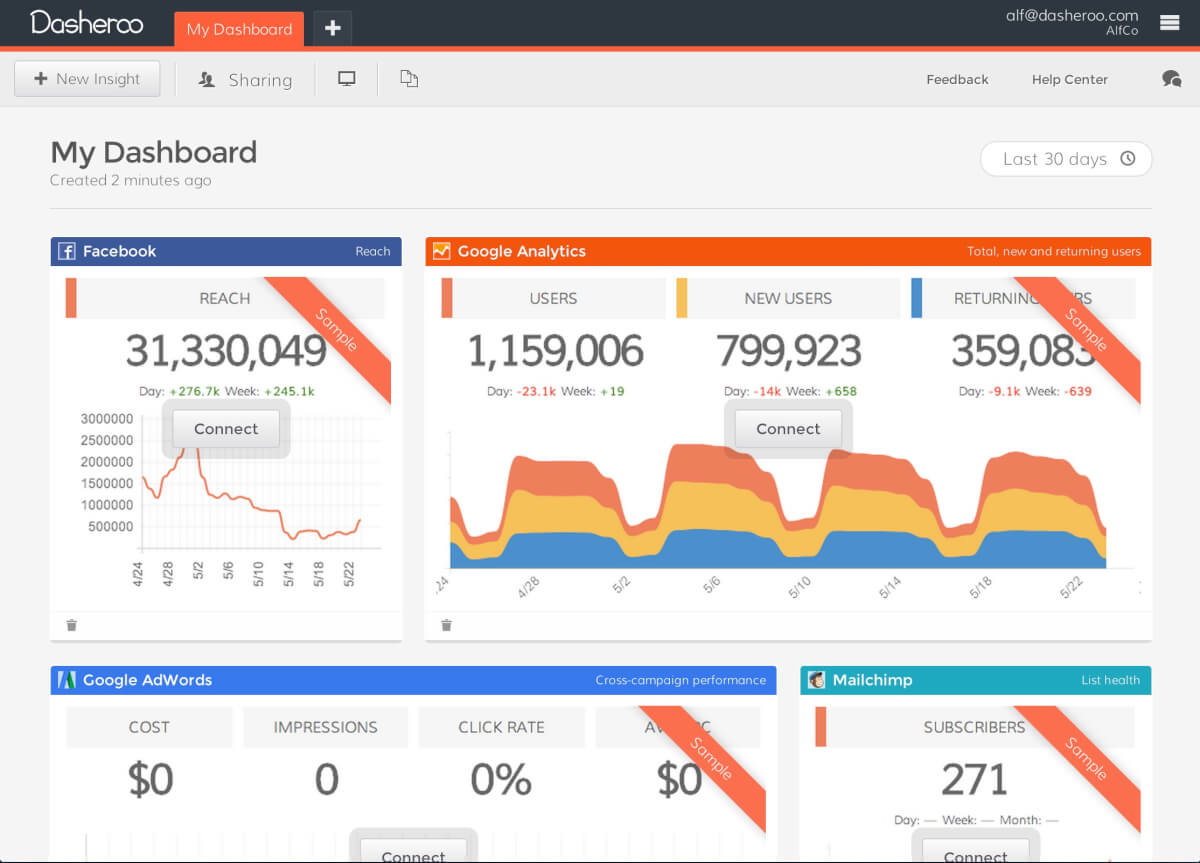The height and width of the screenshot is (863, 1200).
Task: Click the Facebook logo icon in widget header
Action: click(67, 252)
